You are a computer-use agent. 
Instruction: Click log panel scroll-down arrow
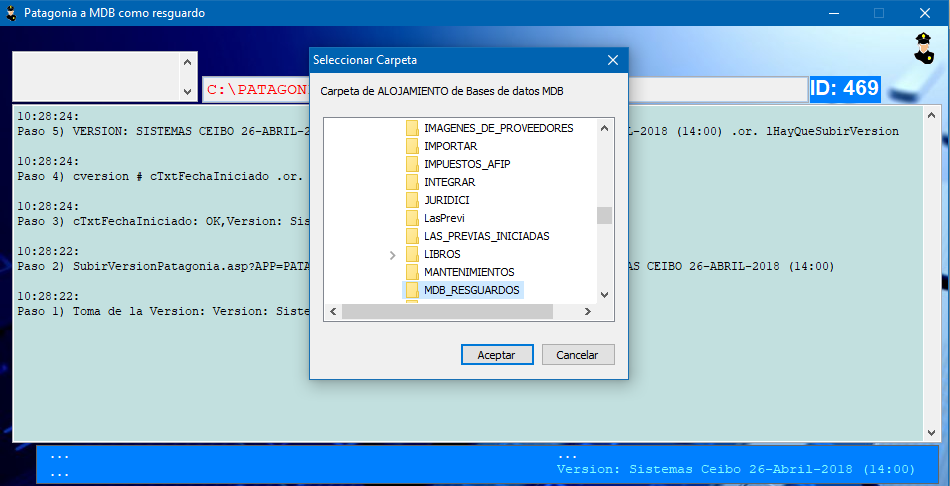[931, 433]
